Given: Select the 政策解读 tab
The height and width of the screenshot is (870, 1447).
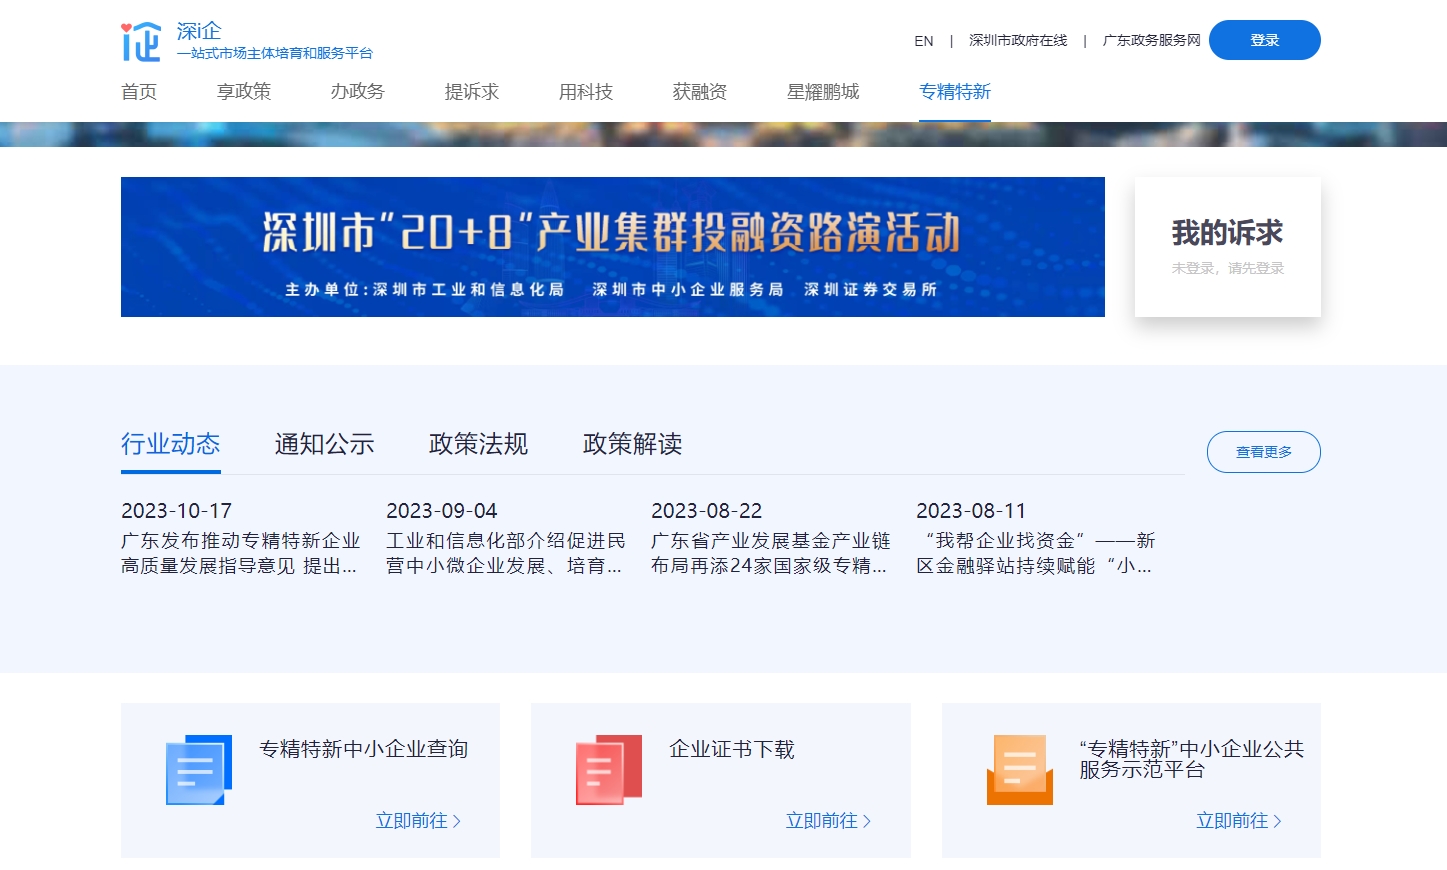Looking at the screenshot, I should pyautogui.click(x=632, y=444).
